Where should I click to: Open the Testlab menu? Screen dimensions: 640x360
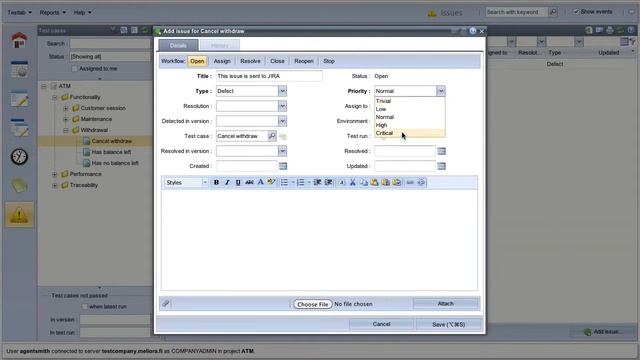tap(19, 12)
